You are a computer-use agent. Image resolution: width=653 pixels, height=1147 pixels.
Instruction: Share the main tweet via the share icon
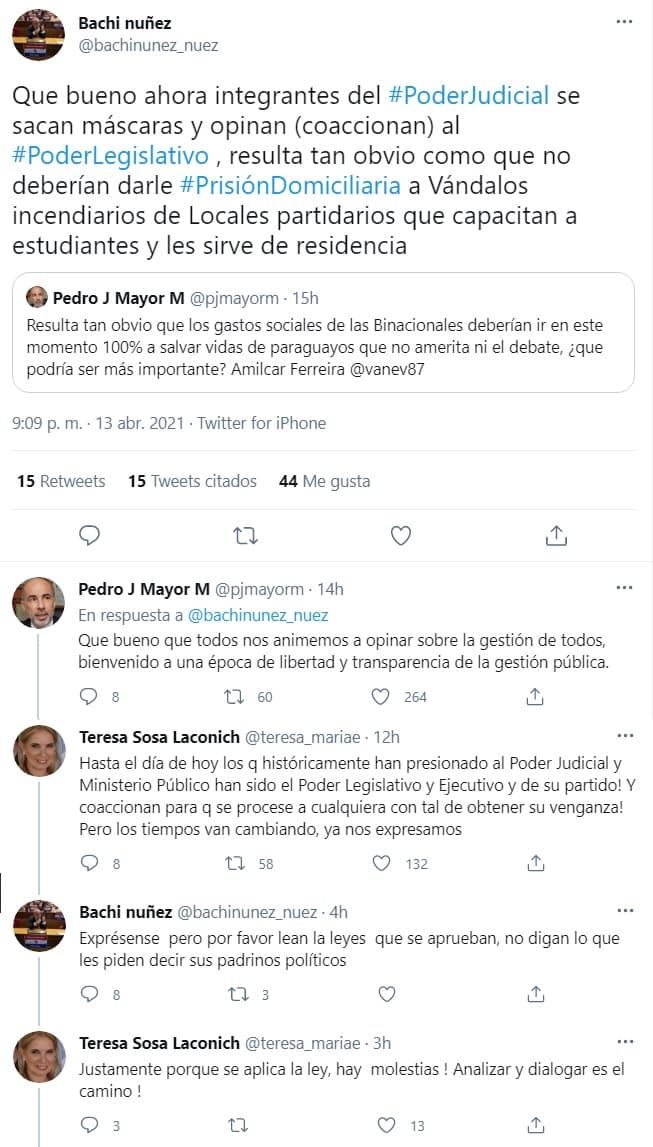tap(556, 536)
